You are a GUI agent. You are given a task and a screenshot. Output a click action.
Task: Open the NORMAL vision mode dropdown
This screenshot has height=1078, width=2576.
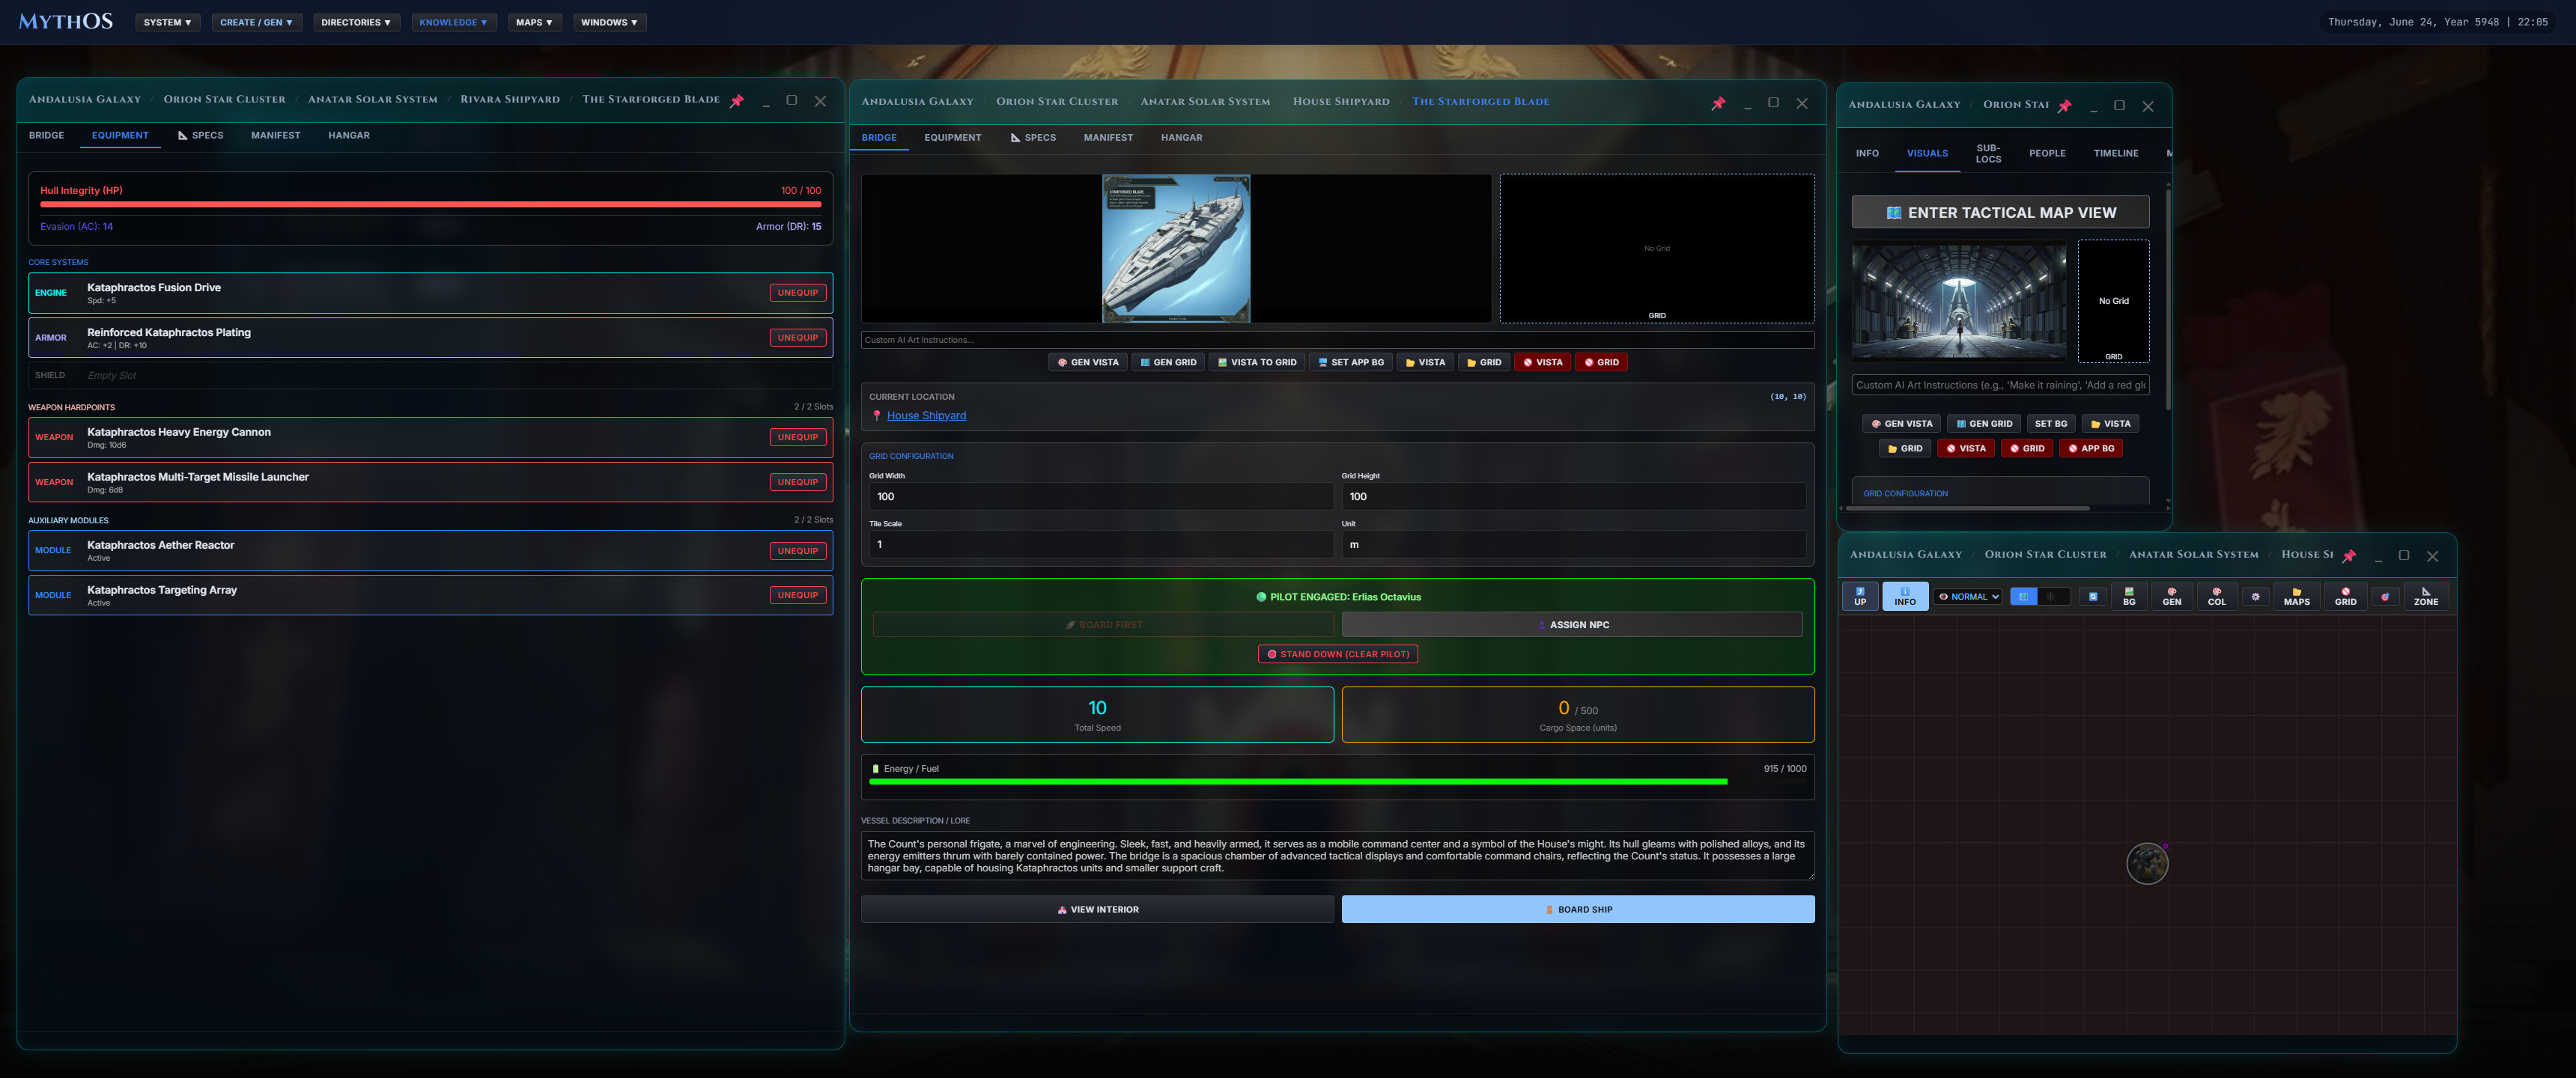click(1968, 597)
